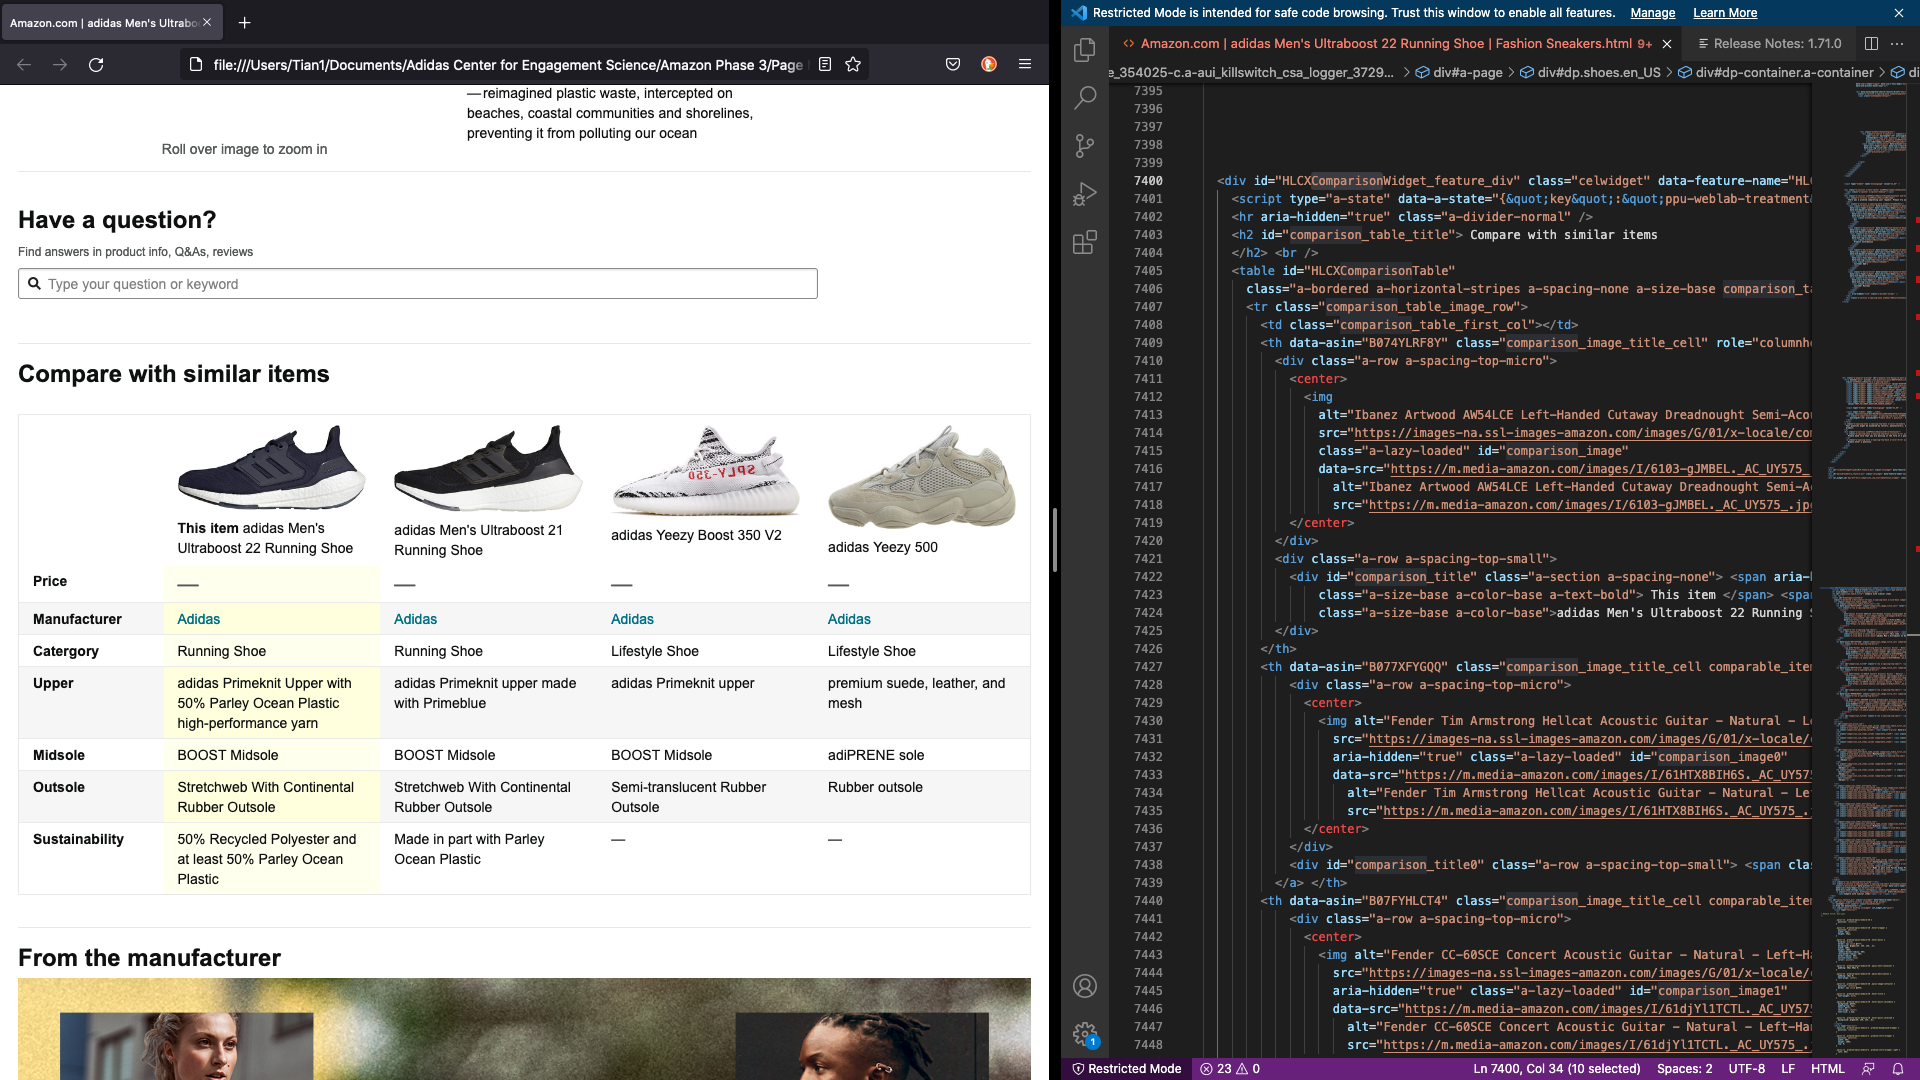Click adidas Yeezy Boost 350 V2 title
Screen dimensions: 1920x1080
pos(696,535)
